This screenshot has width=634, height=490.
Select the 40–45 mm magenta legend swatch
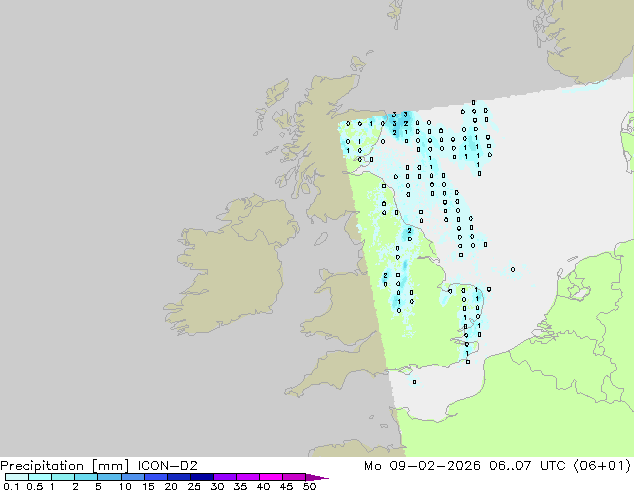pos(271,477)
